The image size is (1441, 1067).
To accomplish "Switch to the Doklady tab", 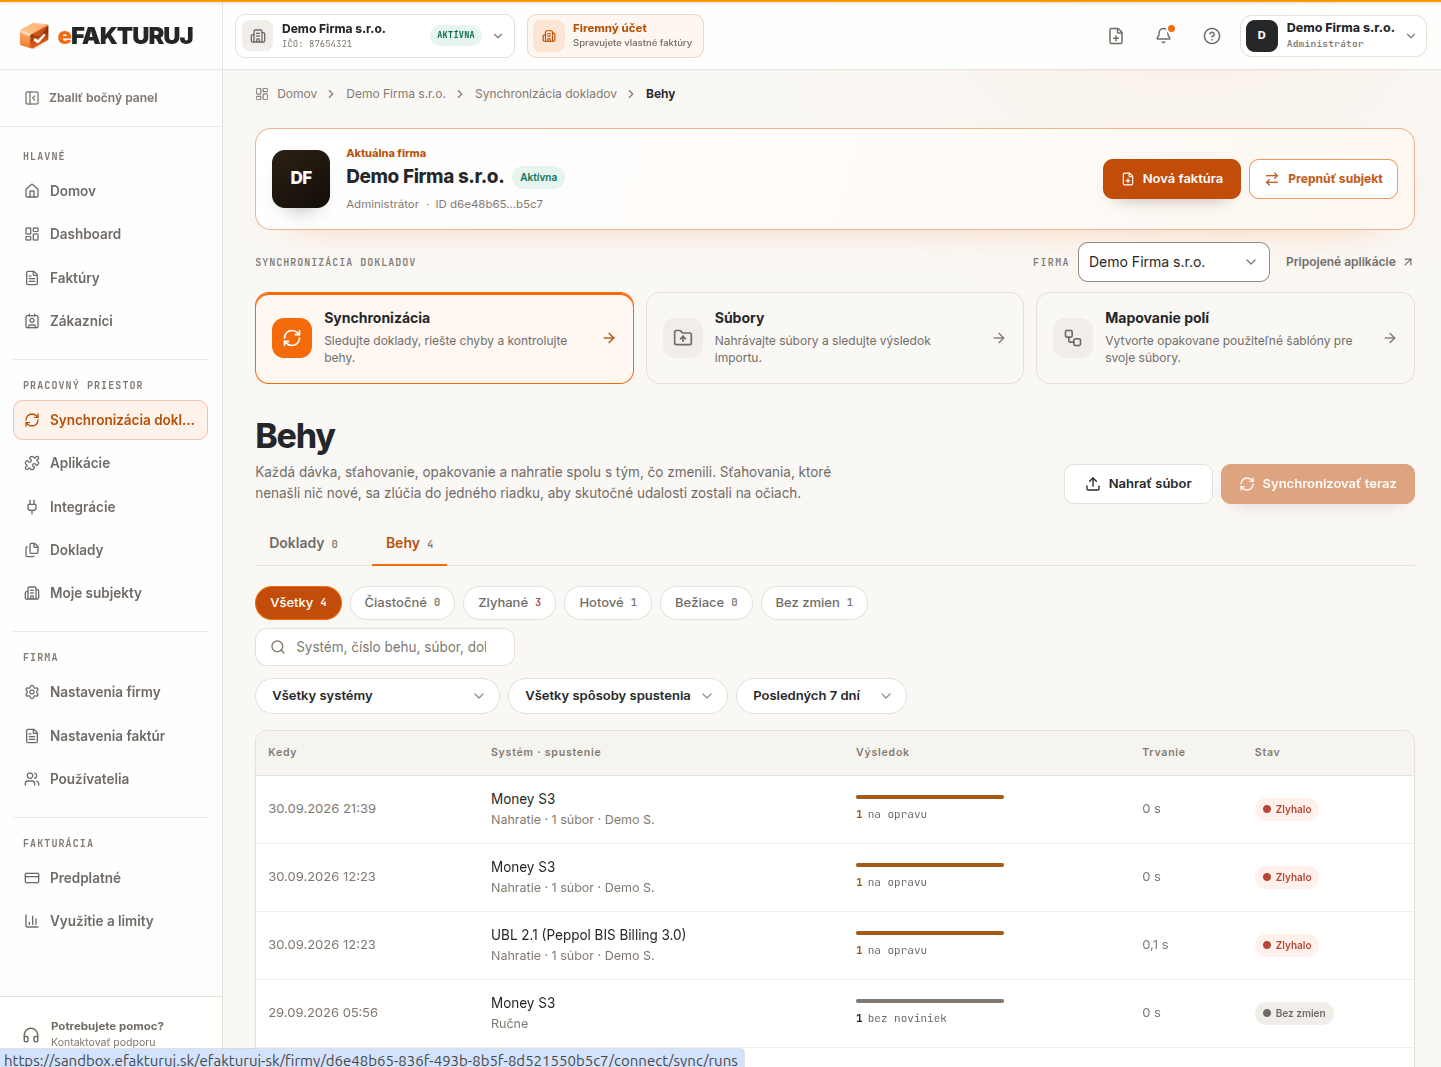I will tap(304, 543).
